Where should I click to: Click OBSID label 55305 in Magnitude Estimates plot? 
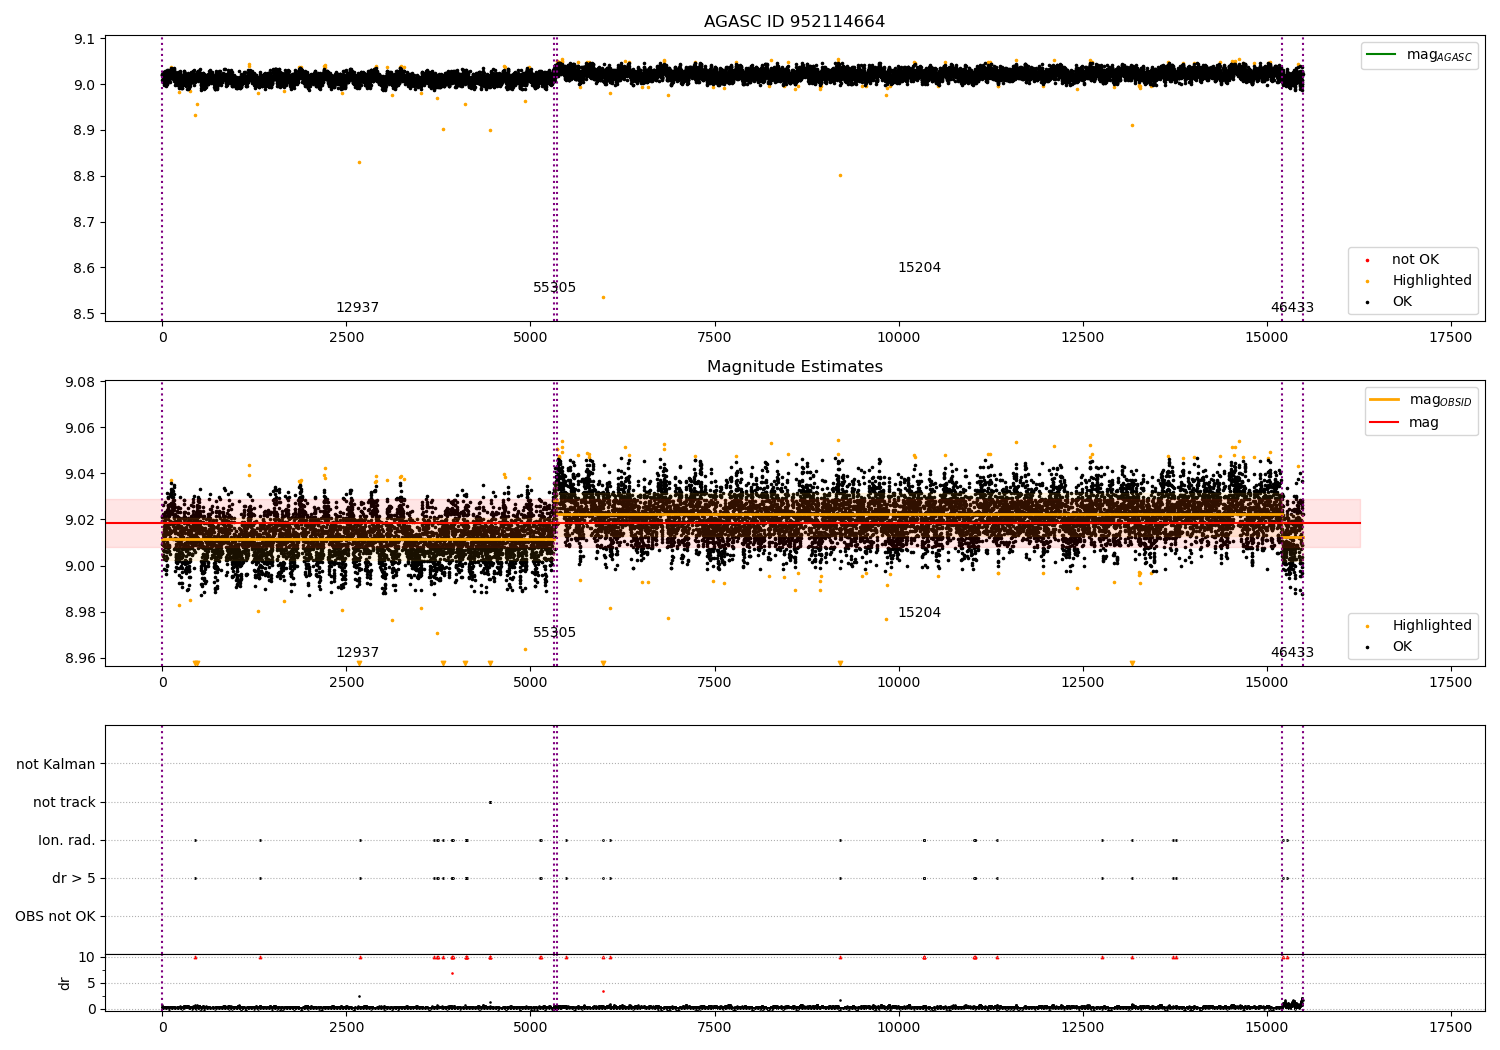click(554, 633)
